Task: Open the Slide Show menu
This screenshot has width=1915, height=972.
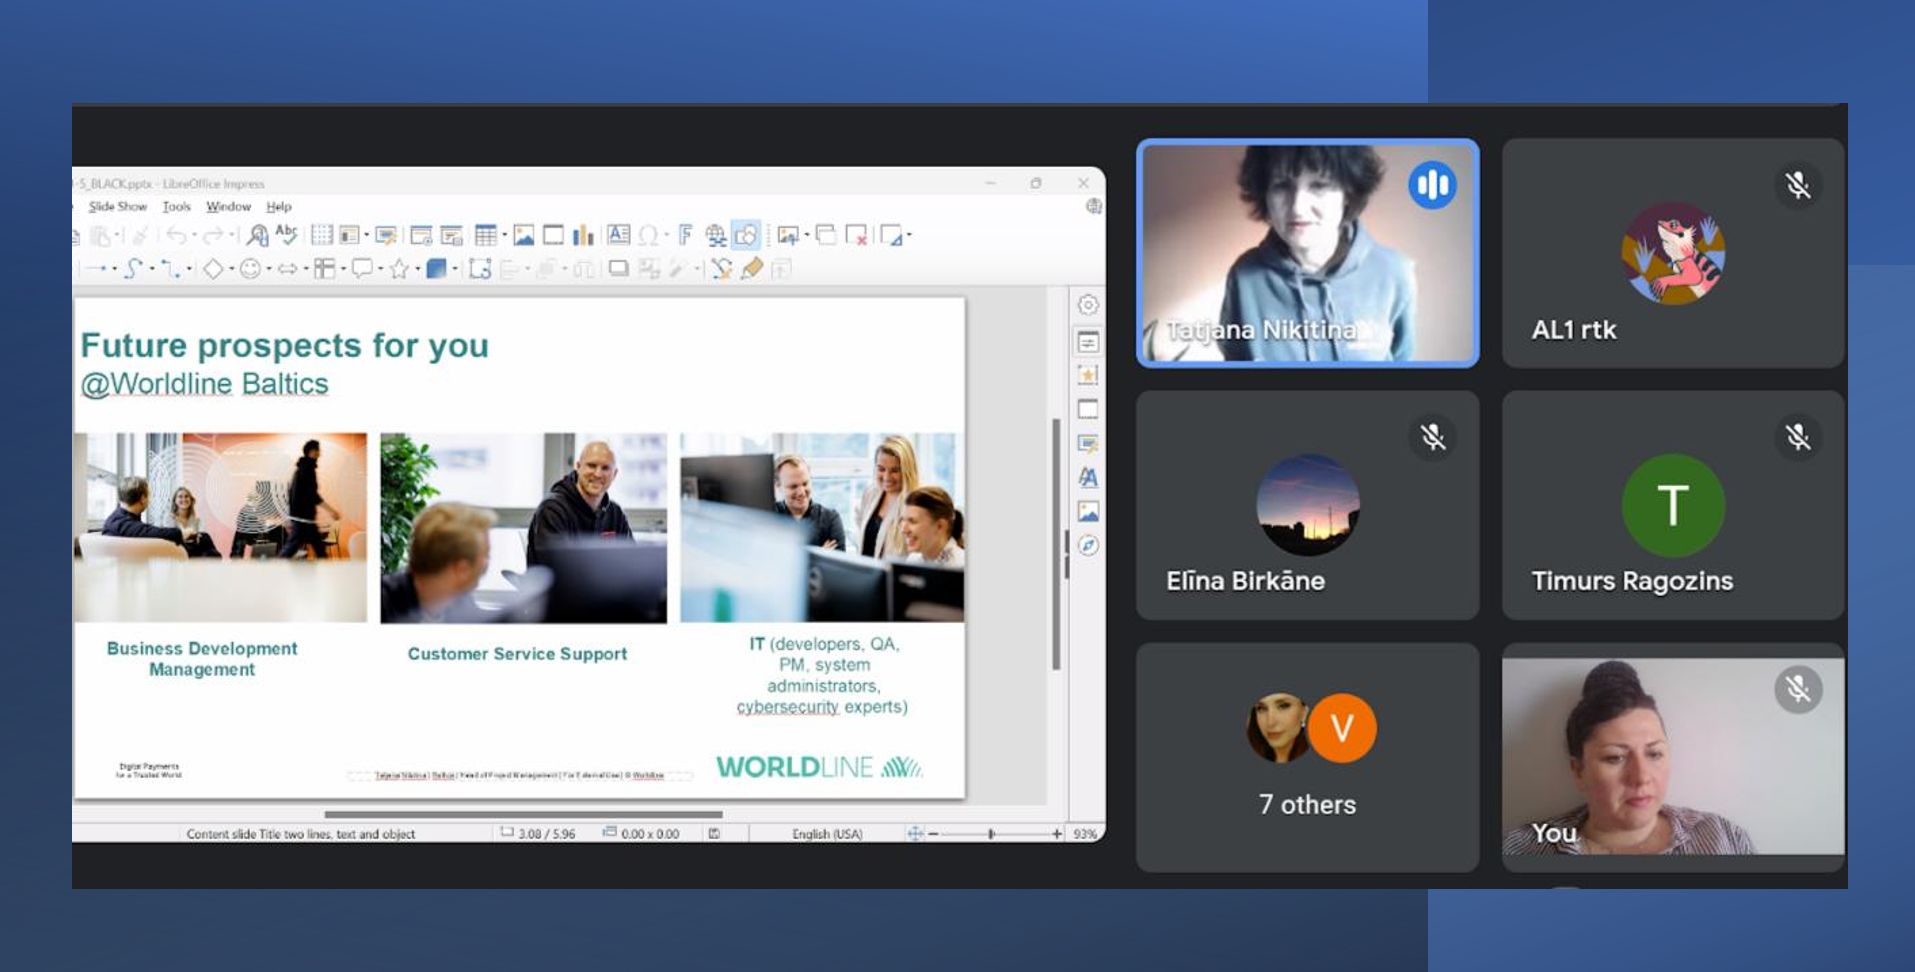Action: click(117, 206)
